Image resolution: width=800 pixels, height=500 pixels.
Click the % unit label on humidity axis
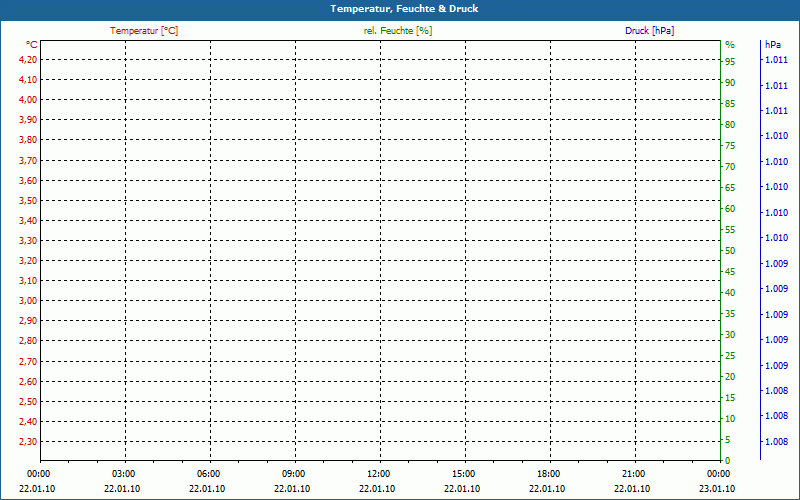(730, 45)
